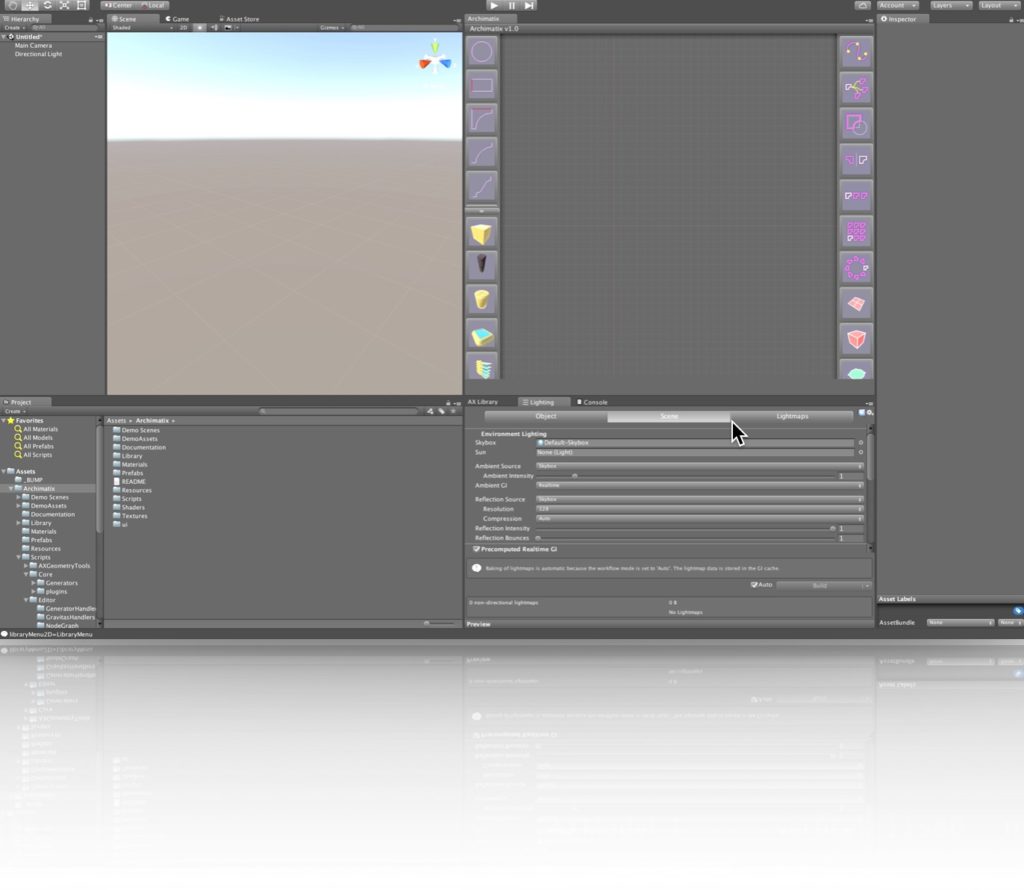Toggle scene lighting sun button
The image size is (1024, 890).
[x=200, y=28]
